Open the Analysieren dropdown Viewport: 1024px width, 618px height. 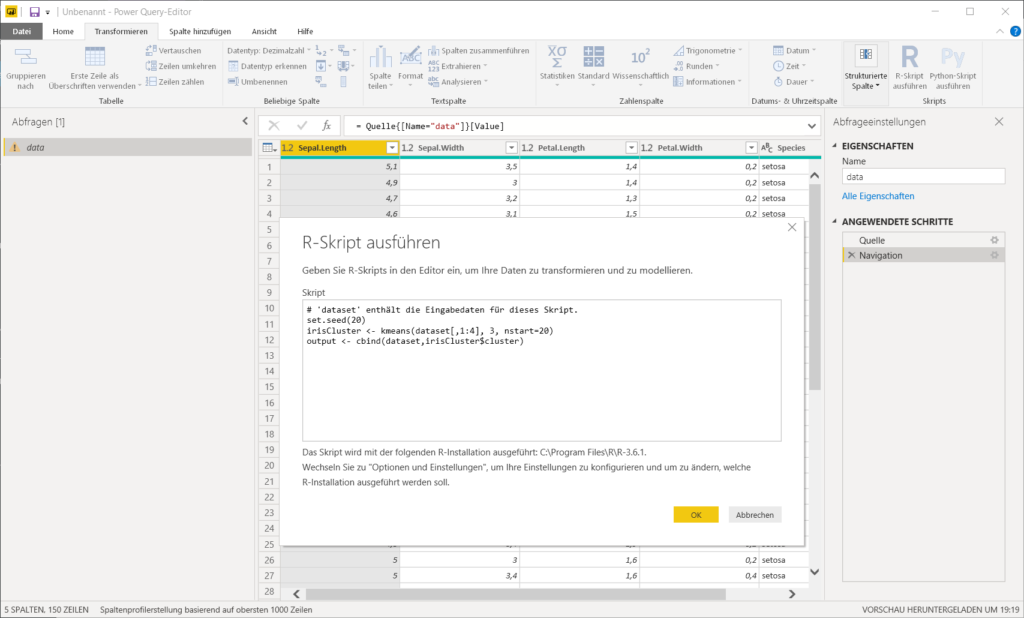(458, 82)
